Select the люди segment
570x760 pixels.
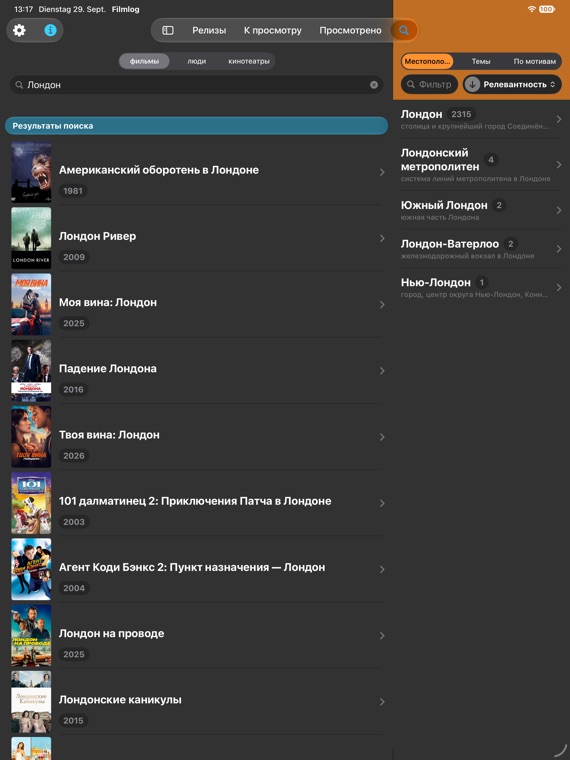click(197, 61)
